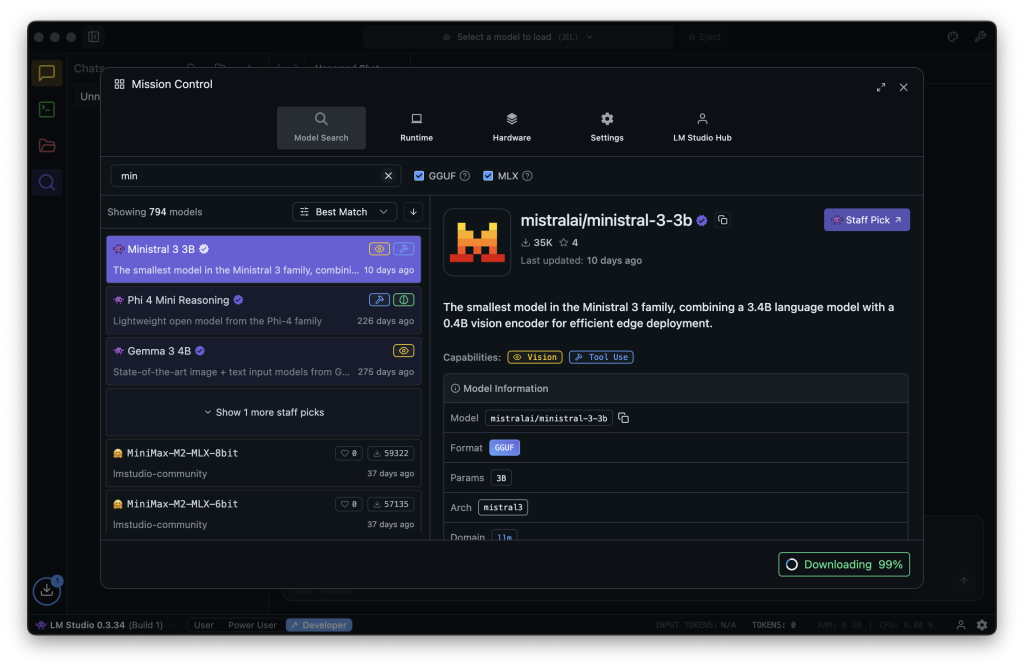Open the Chat sidebar icon
Viewport: 1024px width, 669px height.
(46, 73)
